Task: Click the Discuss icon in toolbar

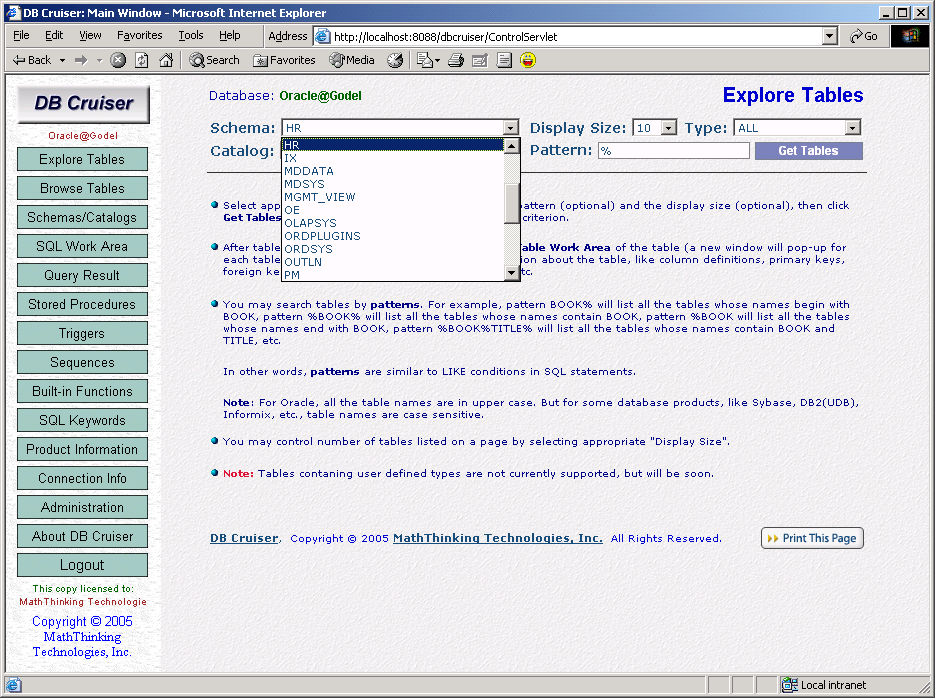Action: [x=504, y=60]
